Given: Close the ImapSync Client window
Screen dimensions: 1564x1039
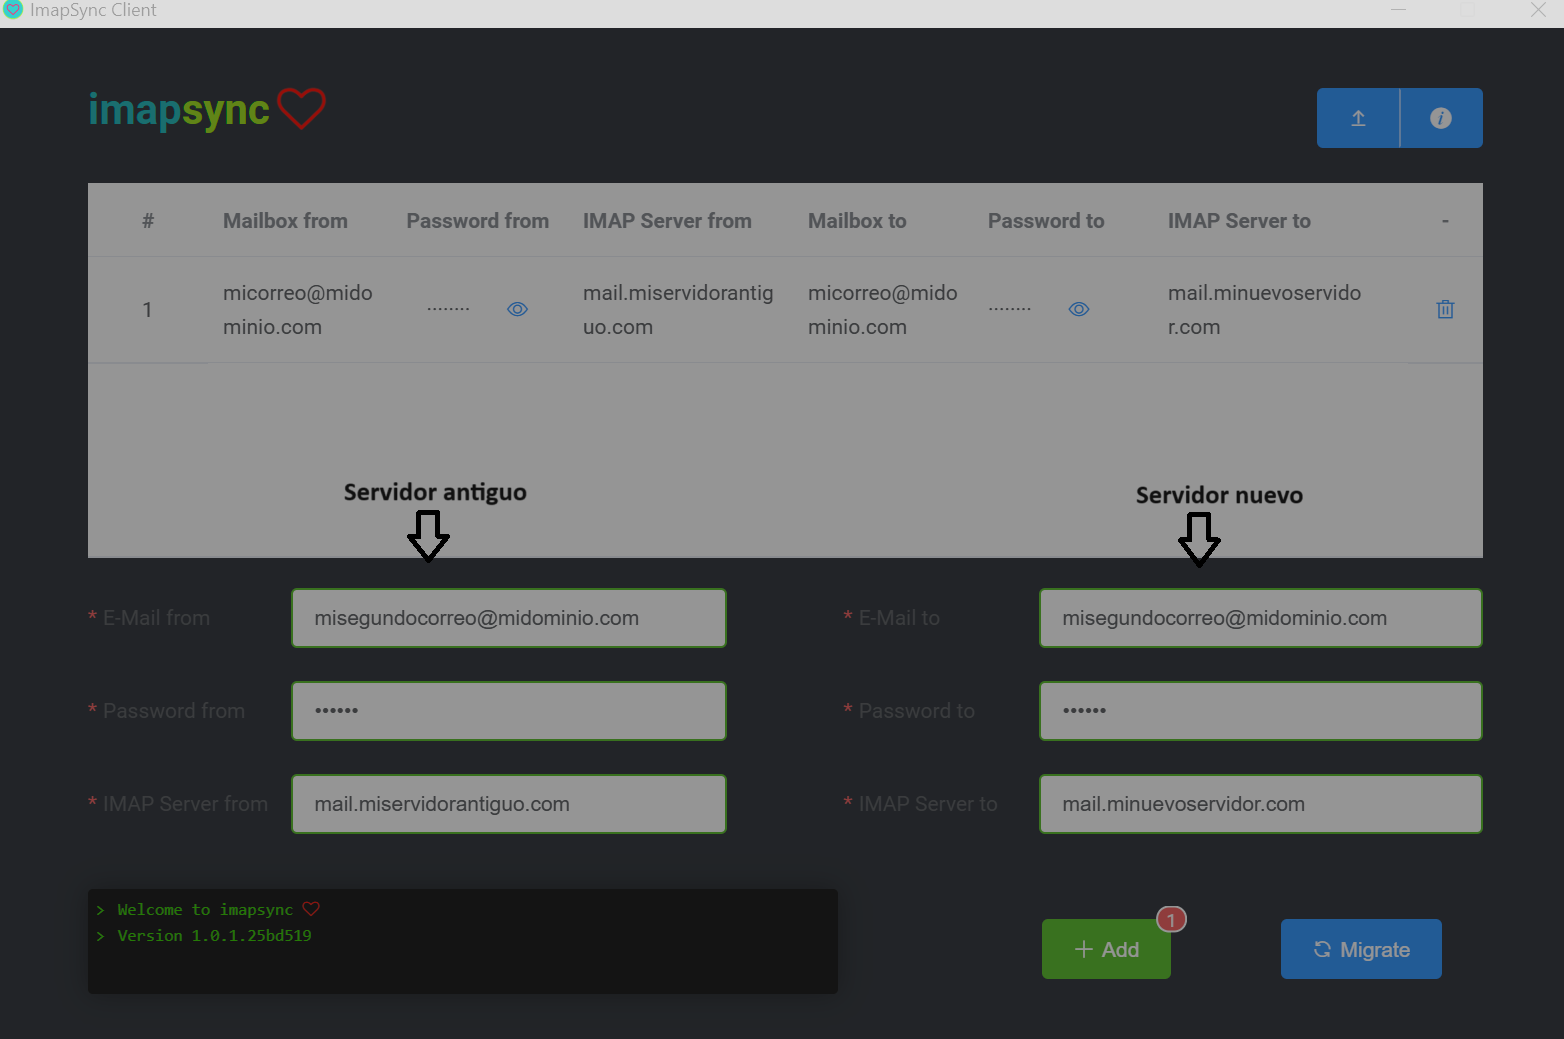Looking at the screenshot, I should click(1538, 10).
